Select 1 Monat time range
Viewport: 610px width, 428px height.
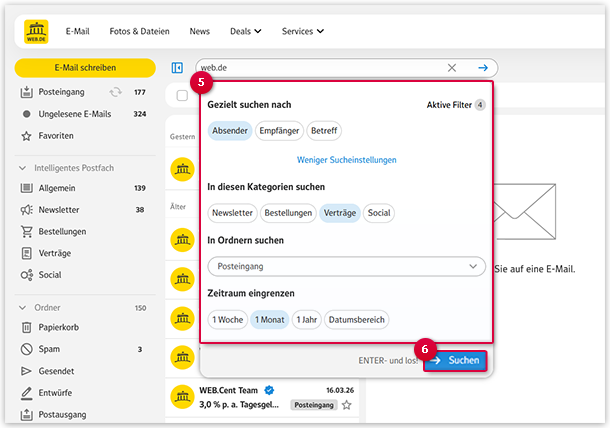[270, 320]
